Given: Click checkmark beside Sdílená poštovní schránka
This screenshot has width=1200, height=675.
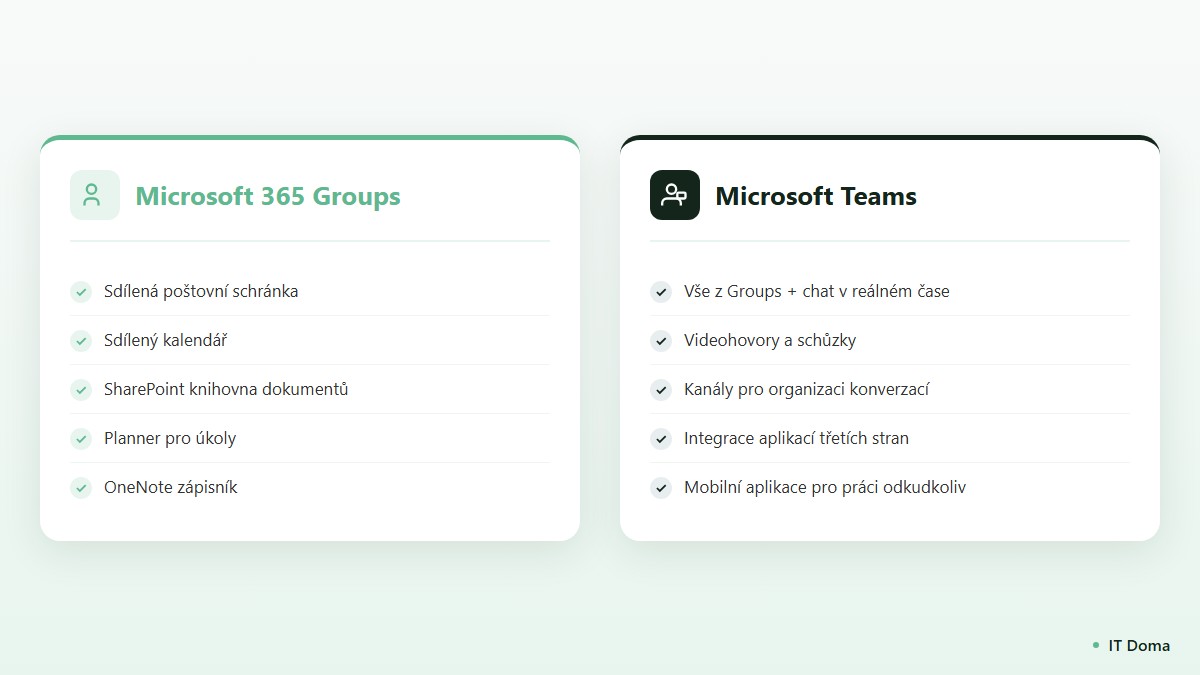Looking at the screenshot, I should tap(81, 292).
